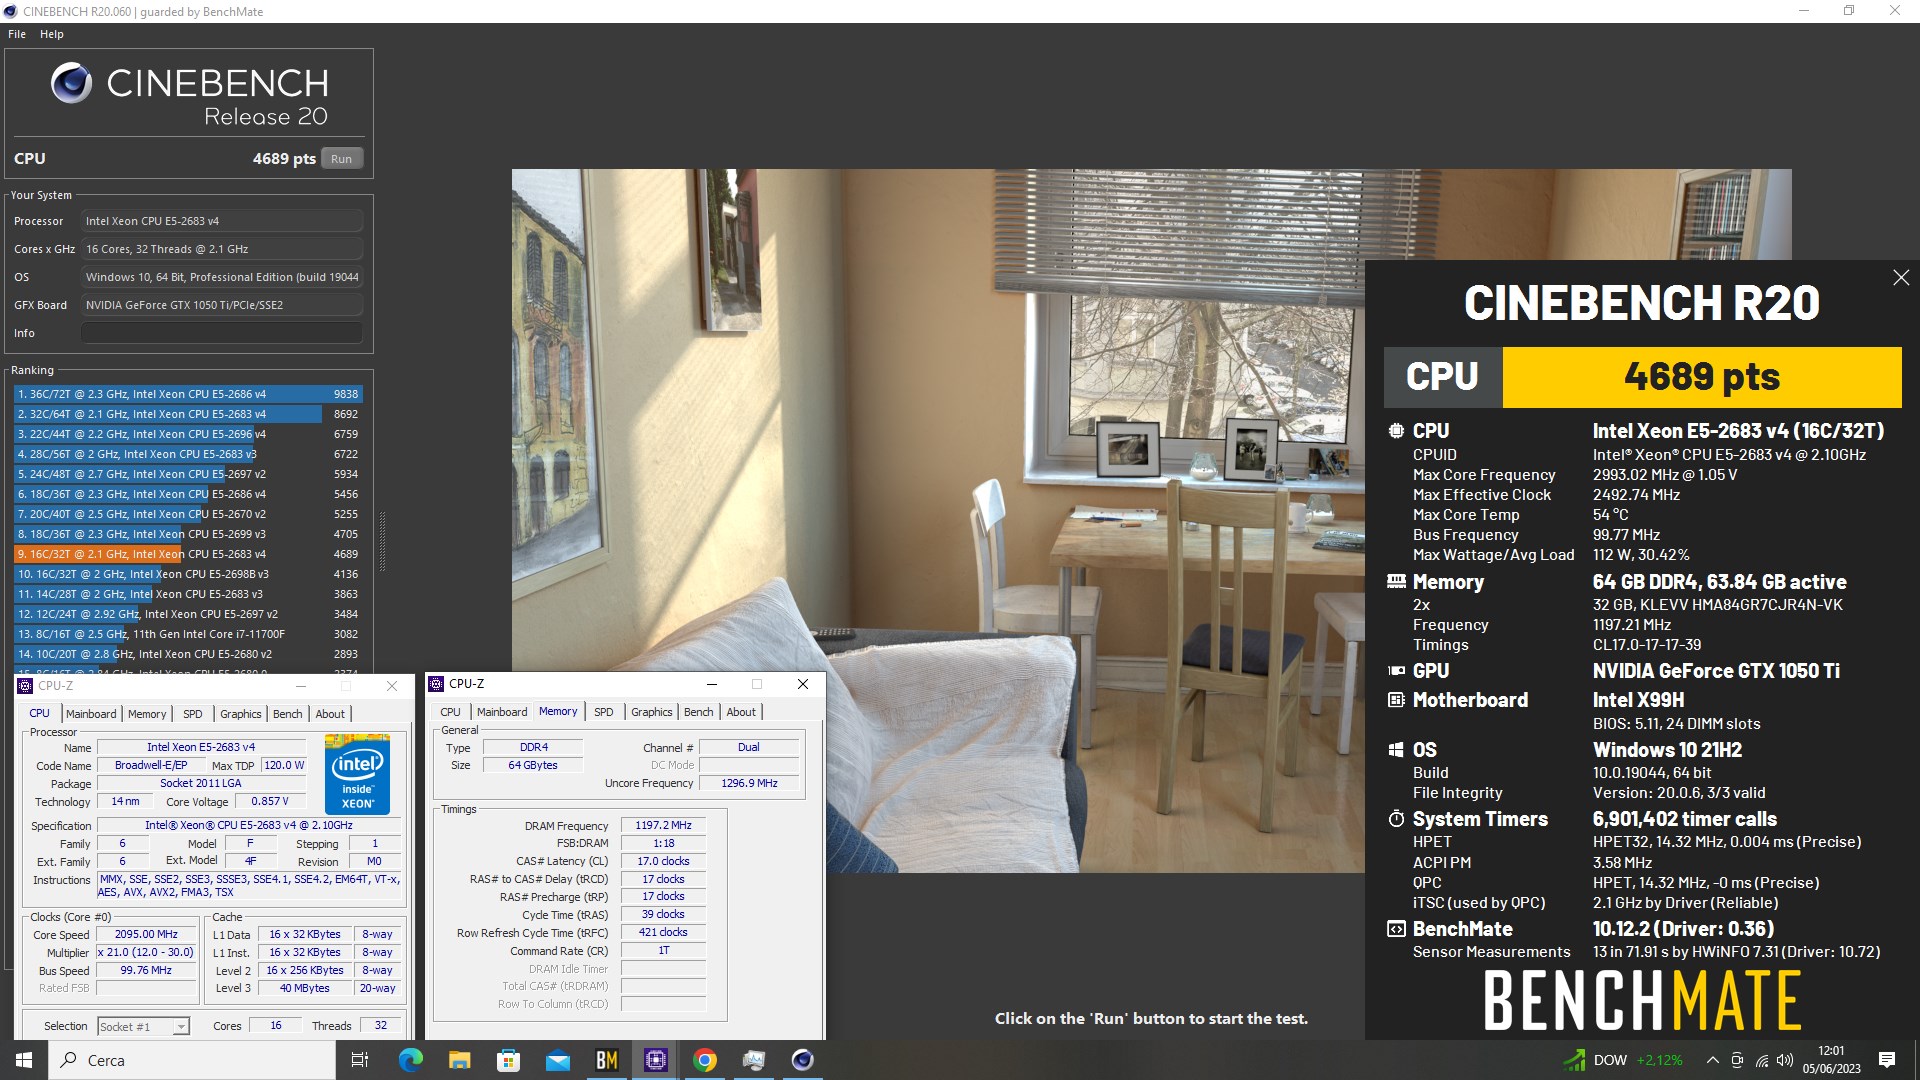This screenshot has width=1920, height=1080.
Task: Click icon in background CPU-Z title bar
Action: (x=25, y=686)
